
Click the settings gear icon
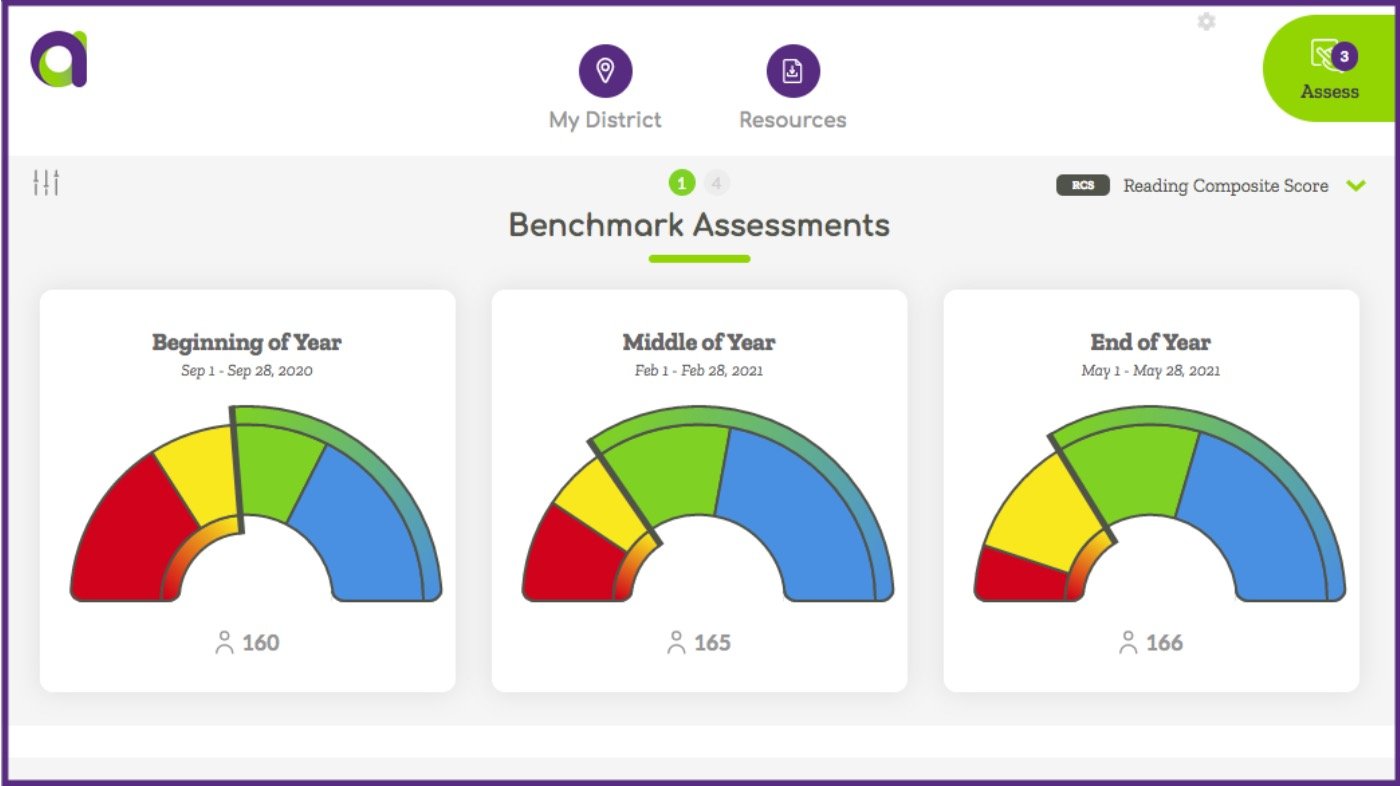tap(1206, 21)
